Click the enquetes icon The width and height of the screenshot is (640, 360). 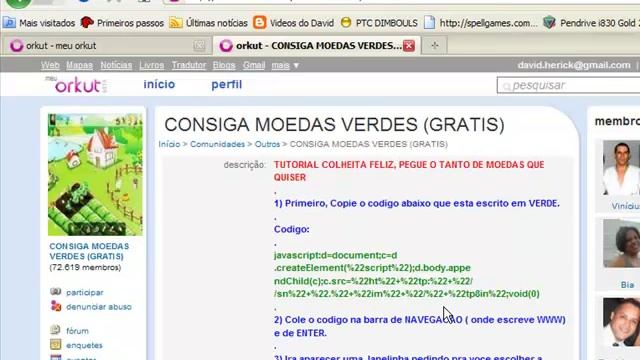coord(56,344)
